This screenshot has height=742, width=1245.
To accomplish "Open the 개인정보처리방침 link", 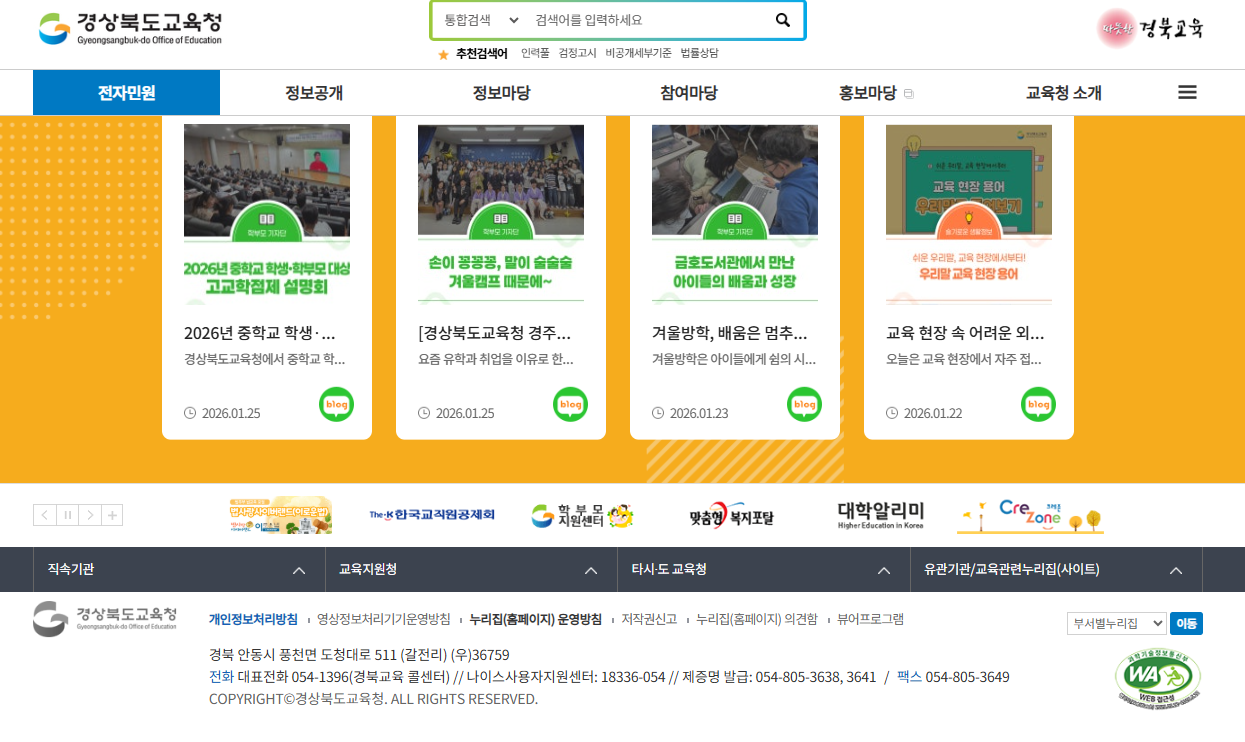I will click(x=253, y=619).
